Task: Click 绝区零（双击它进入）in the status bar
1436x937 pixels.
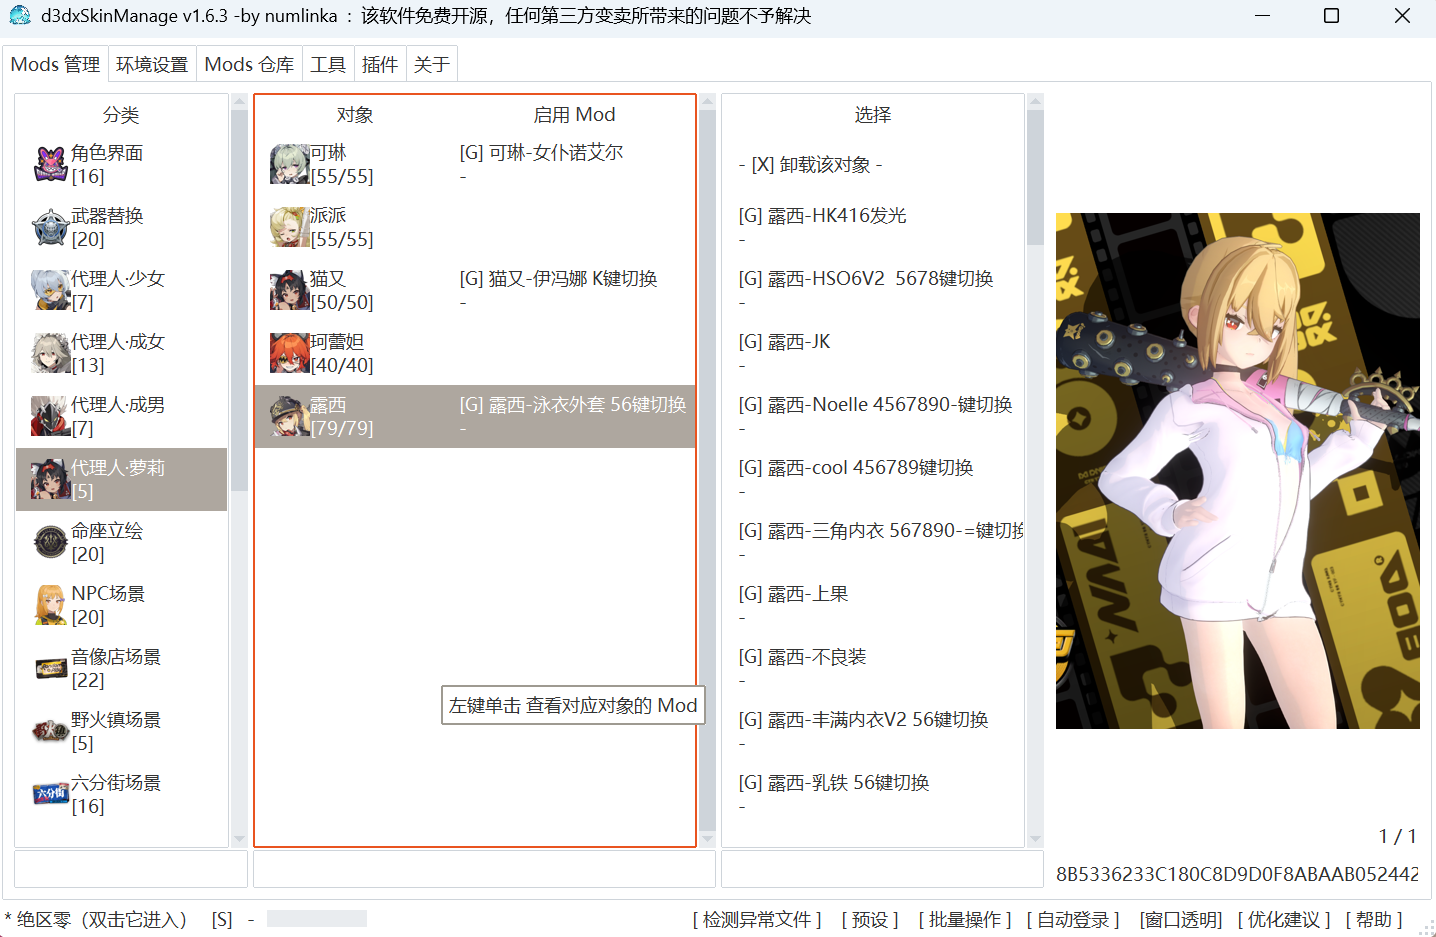Action: [95, 919]
